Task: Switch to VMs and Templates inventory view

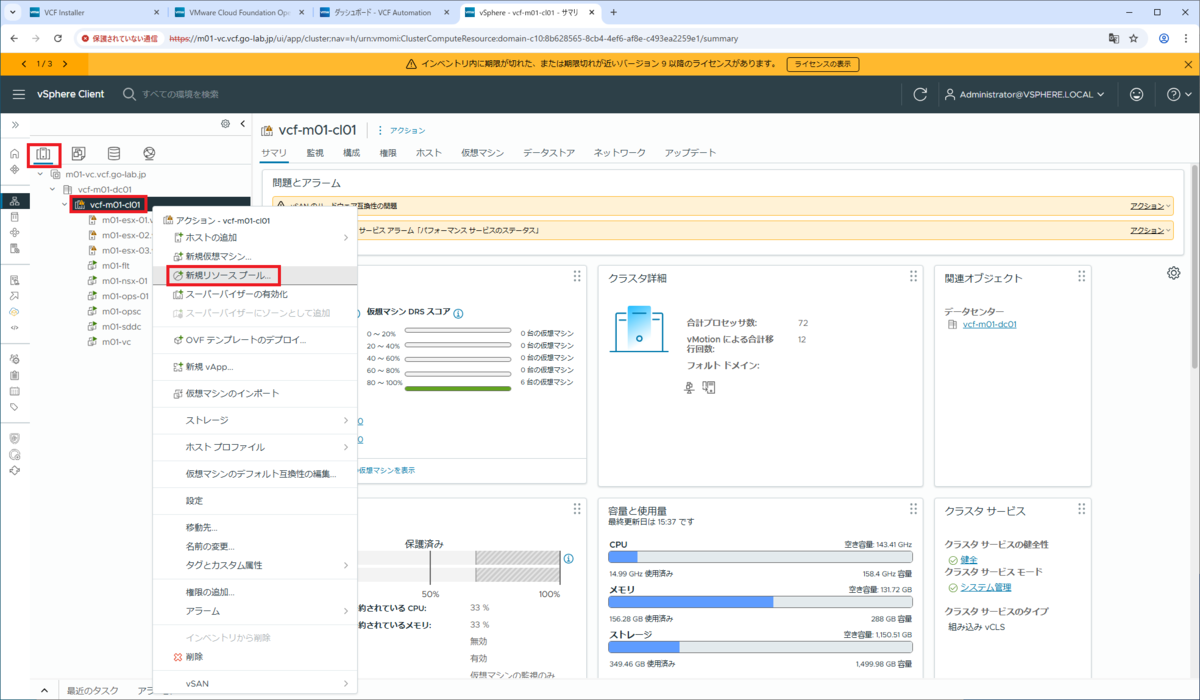Action: pos(78,154)
